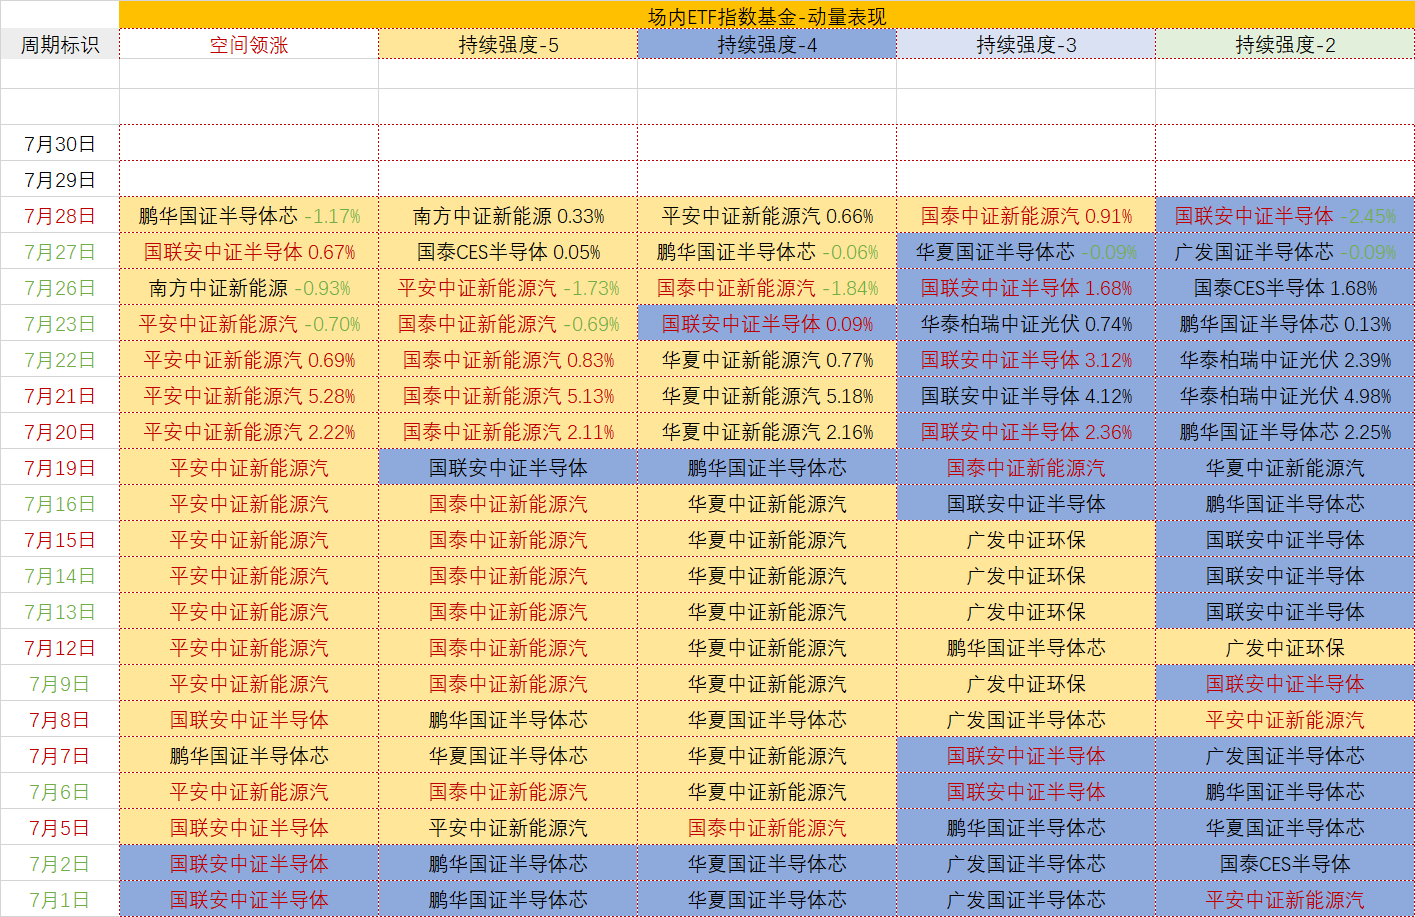Select 华夏国证半导体芯 in the 7月7日 row
The height and width of the screenshot is (917, 1415).
(508, 756)
